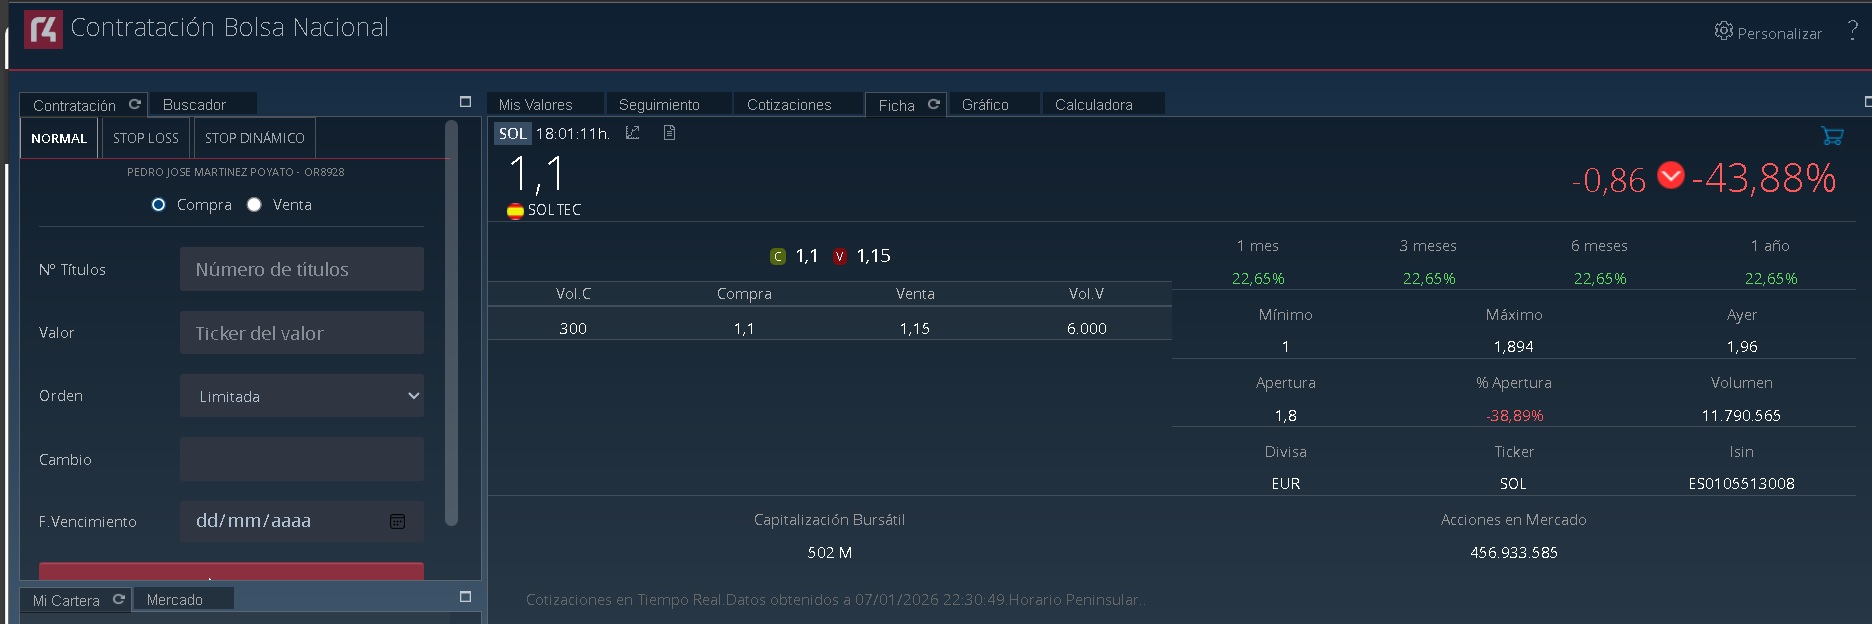Screen dimensions: 1872x624
Task: Click the Acciones en Mercado 456.933.585 value
Action: (1514, 552)
